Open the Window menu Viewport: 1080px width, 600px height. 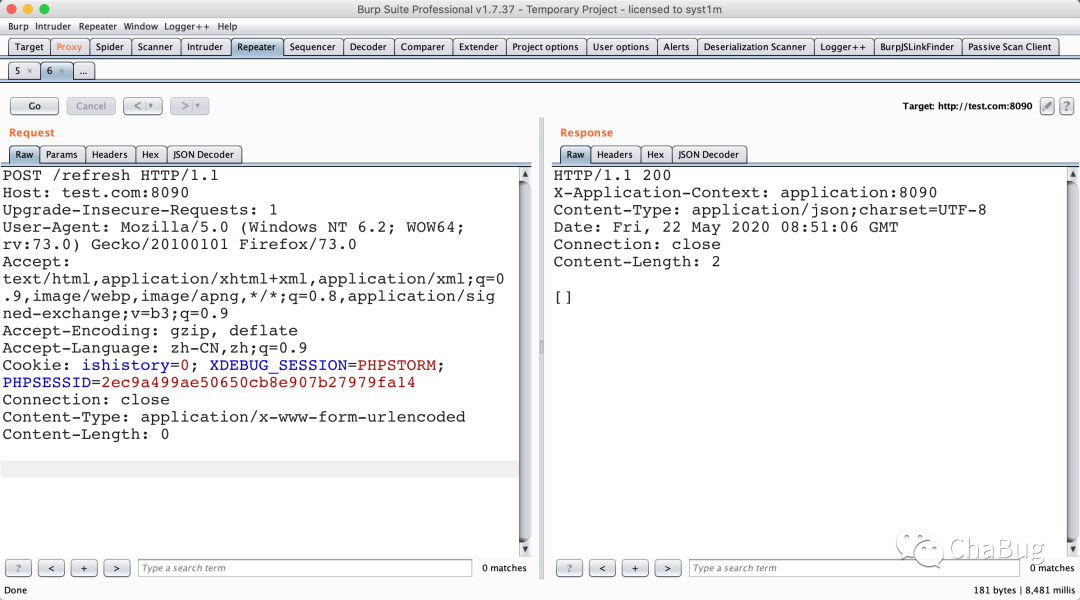pos(141,26)
